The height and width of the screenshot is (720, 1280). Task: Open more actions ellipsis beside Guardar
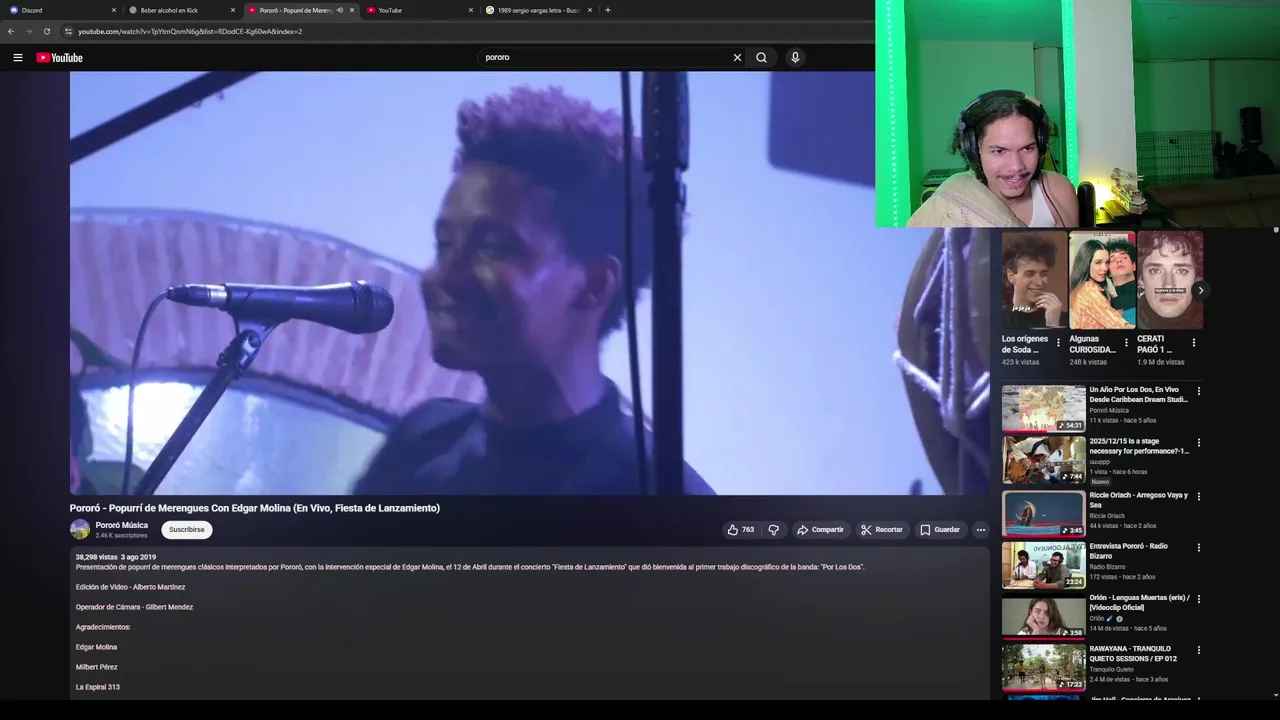(x=980, y=530)
